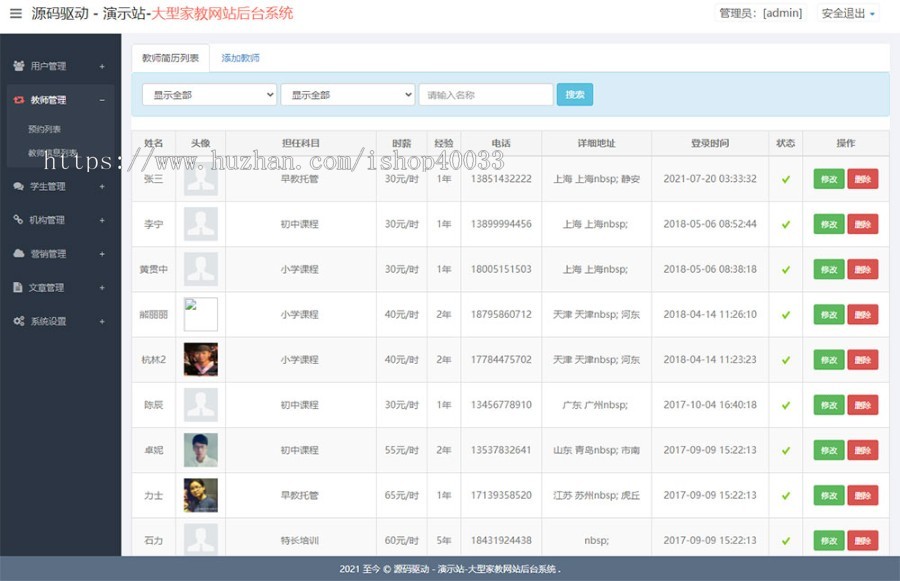
Task: Switch to the 添加教师 tab
Action: [x=241, y=59]
